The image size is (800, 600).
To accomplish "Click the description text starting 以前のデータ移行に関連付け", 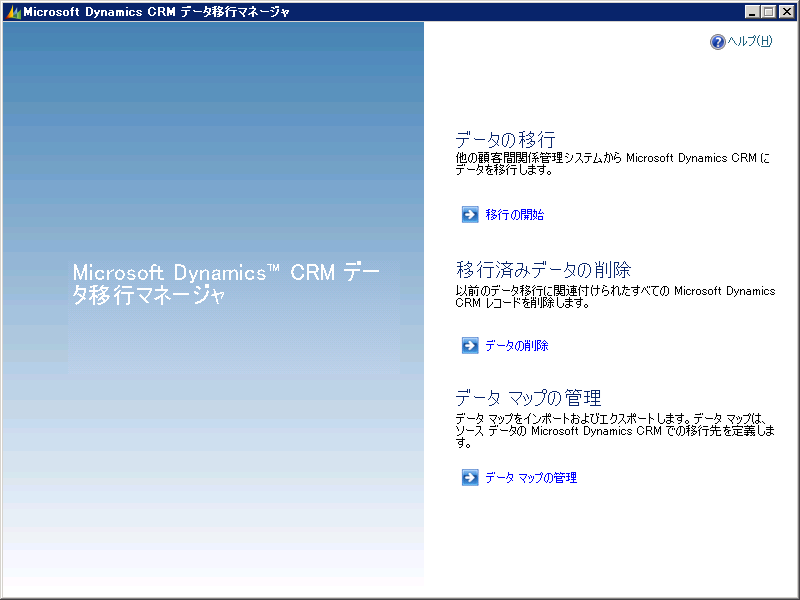I will [x=615, y=296].
